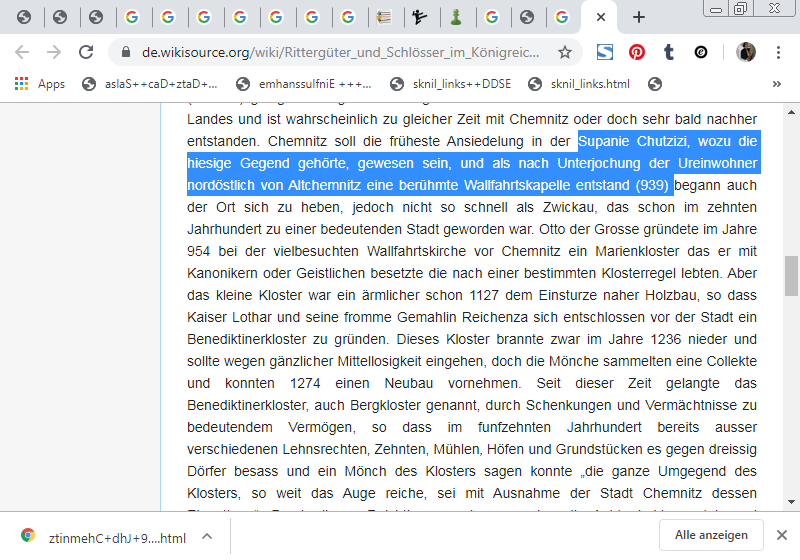Screen dimensions: 800x560
Task: Click the word 'Bergkloster'
Action: point(385,405)
